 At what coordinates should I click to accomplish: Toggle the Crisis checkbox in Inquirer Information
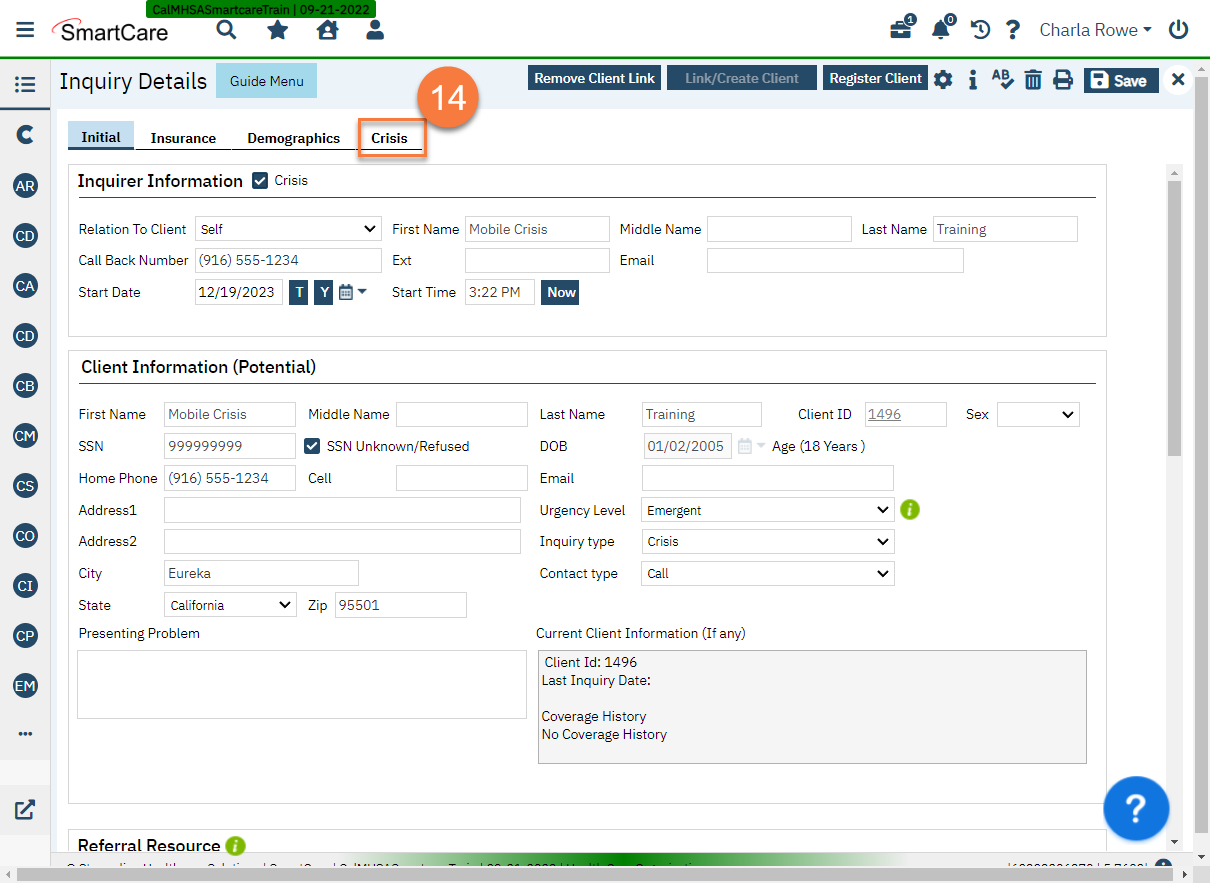click(x=260, y=181)
